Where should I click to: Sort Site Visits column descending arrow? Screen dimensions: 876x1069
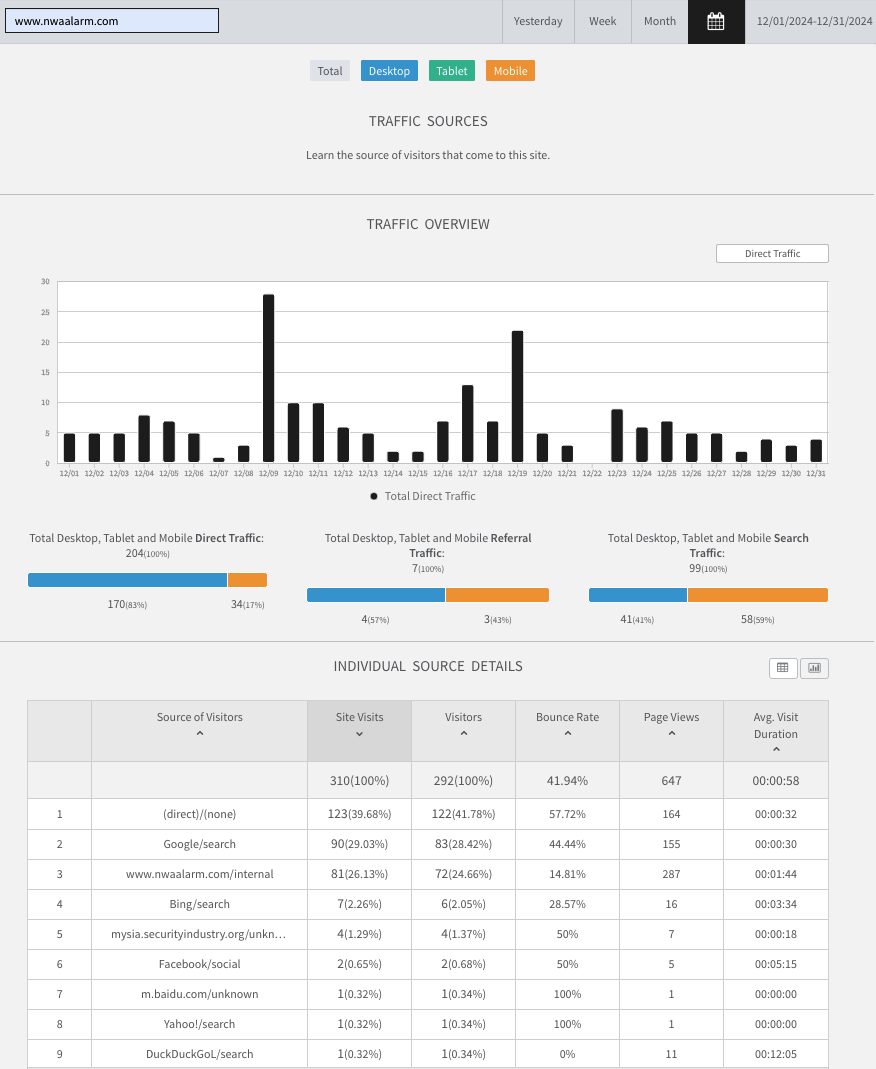coord(359,734)
